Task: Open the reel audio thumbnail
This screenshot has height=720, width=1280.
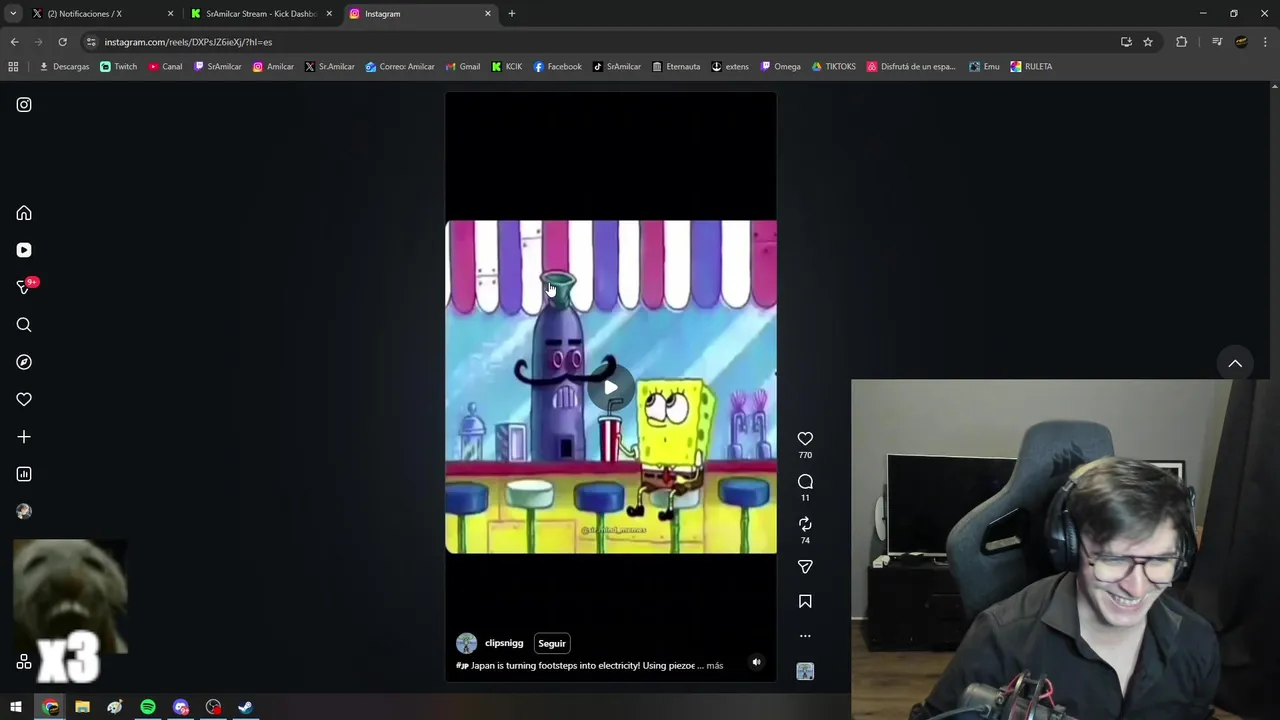Action: click(805, 672)
